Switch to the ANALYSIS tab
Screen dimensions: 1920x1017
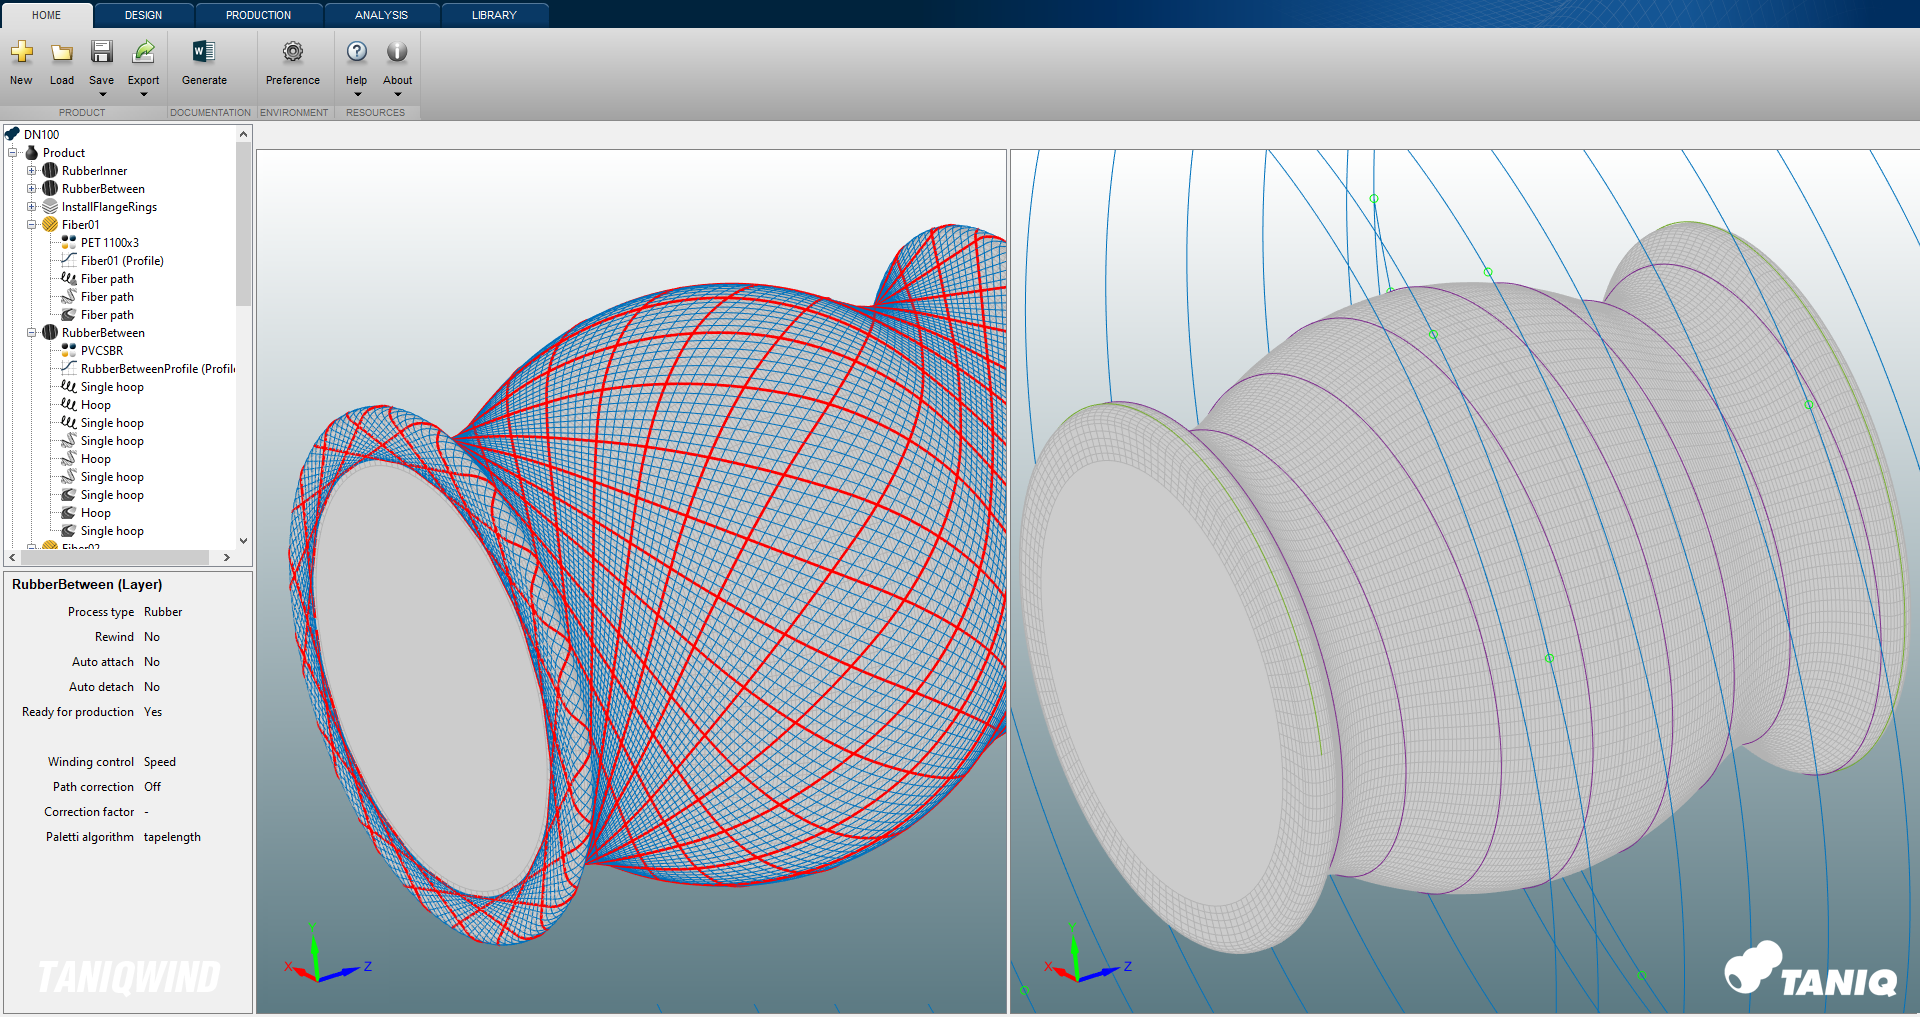[x=381, y=15]
